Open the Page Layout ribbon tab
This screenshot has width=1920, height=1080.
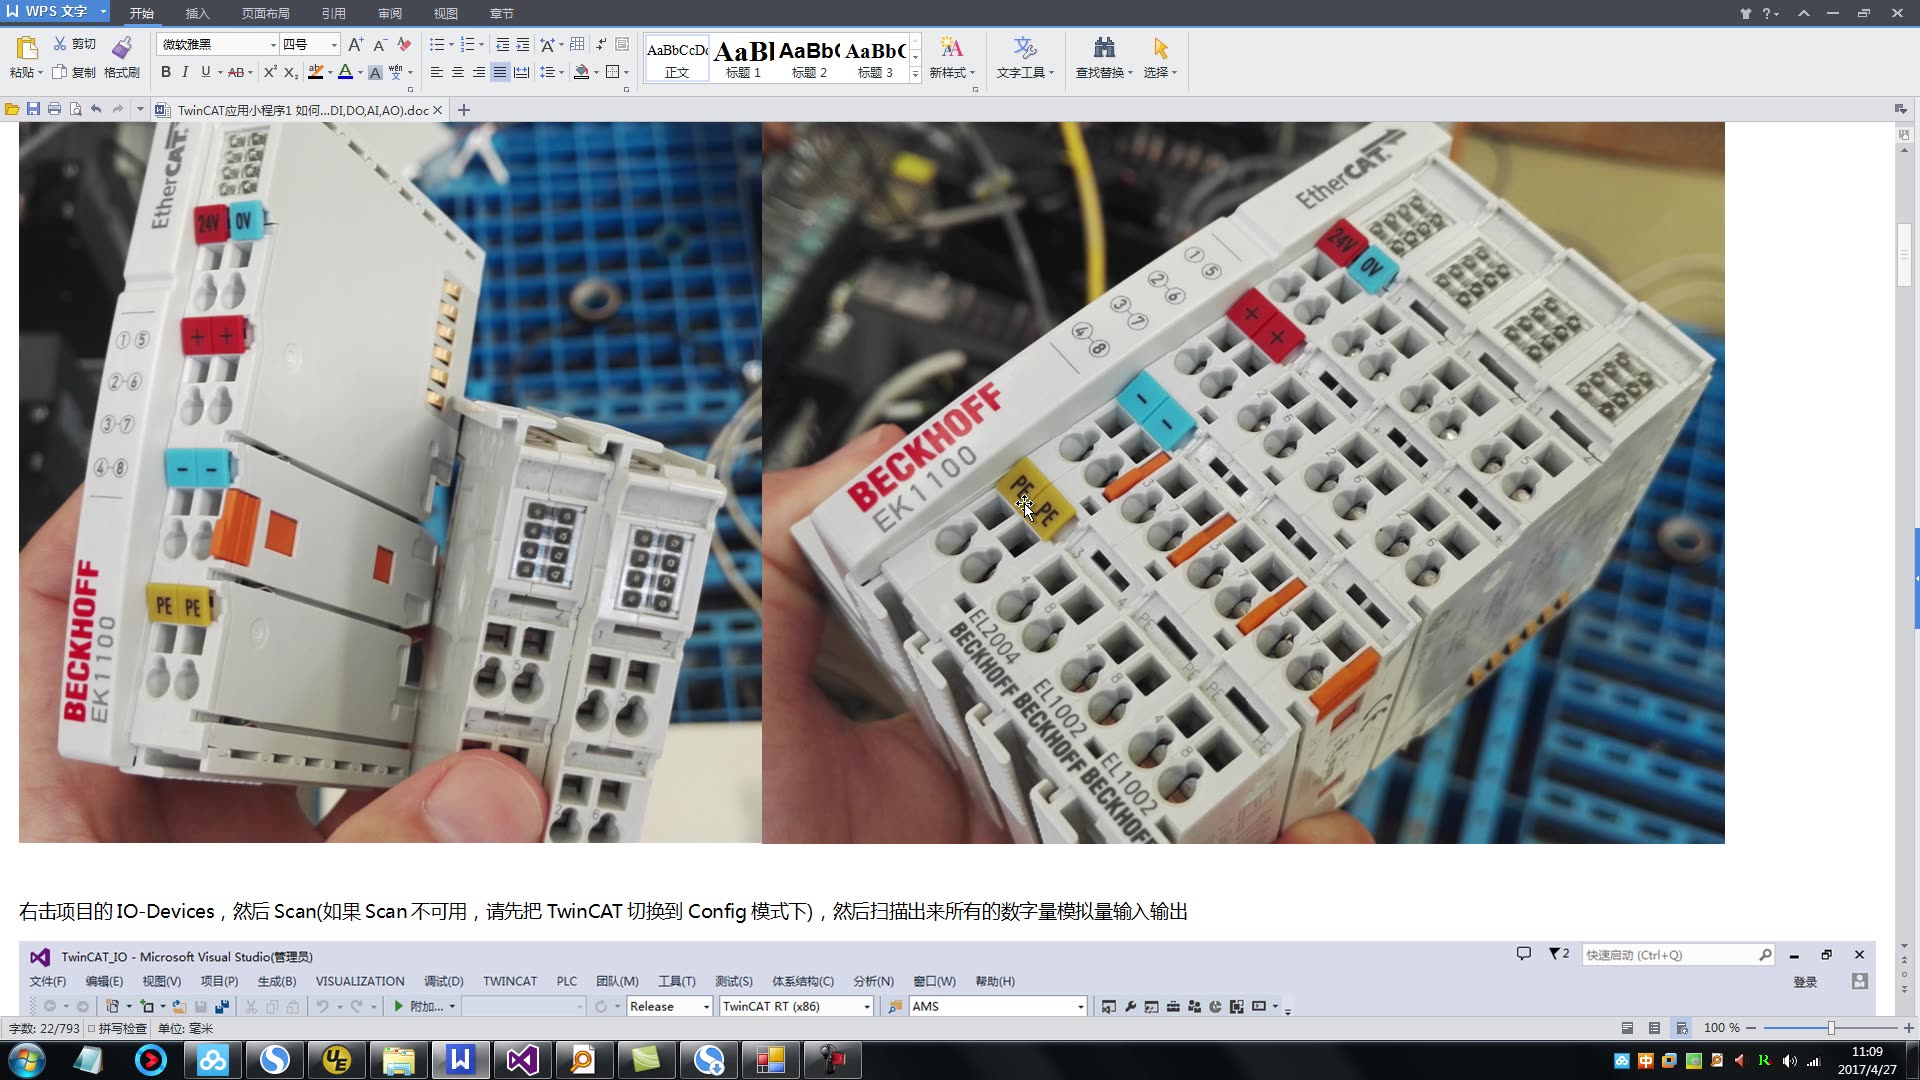[265, 13]
